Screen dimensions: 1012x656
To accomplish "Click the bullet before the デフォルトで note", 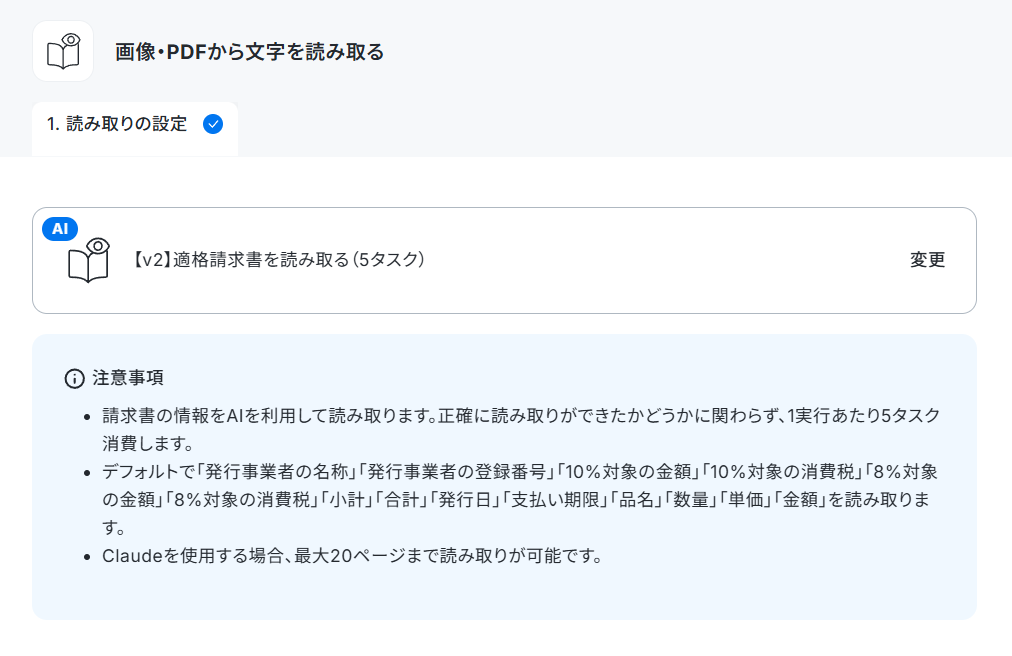I will (87, 473).
